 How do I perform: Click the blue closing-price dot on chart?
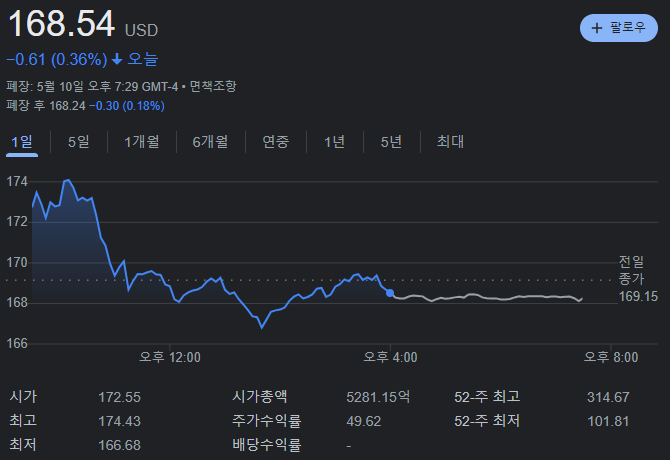coord(390,293)
